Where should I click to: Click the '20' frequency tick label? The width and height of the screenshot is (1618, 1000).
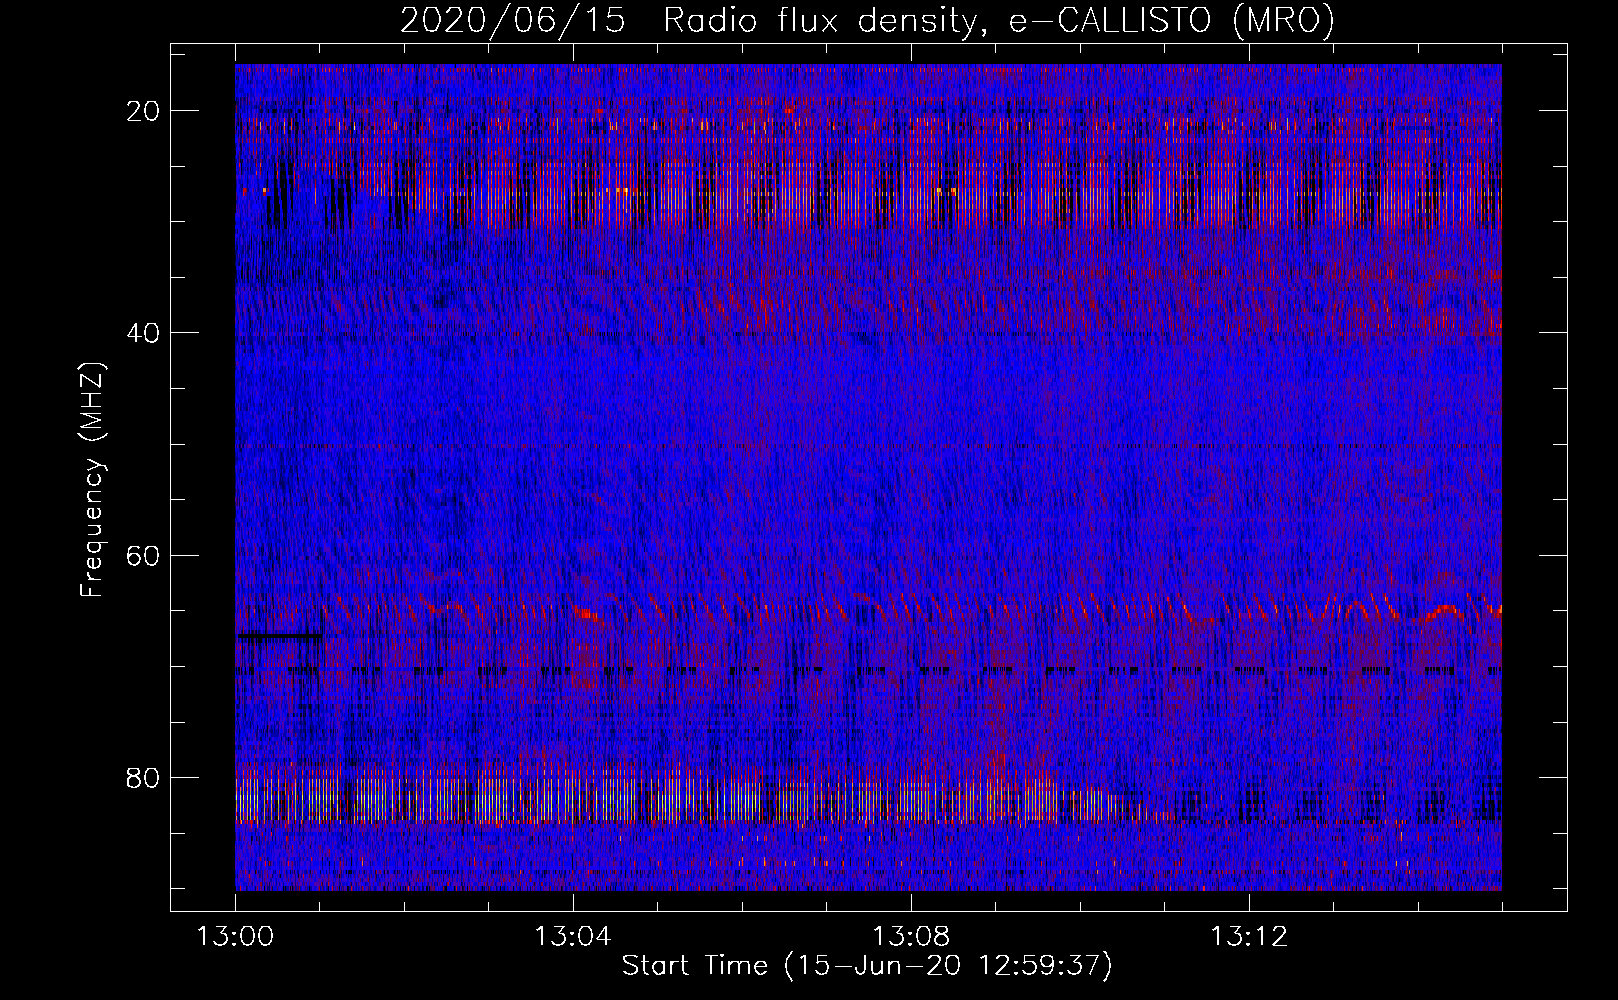click(x=144, y=111)
